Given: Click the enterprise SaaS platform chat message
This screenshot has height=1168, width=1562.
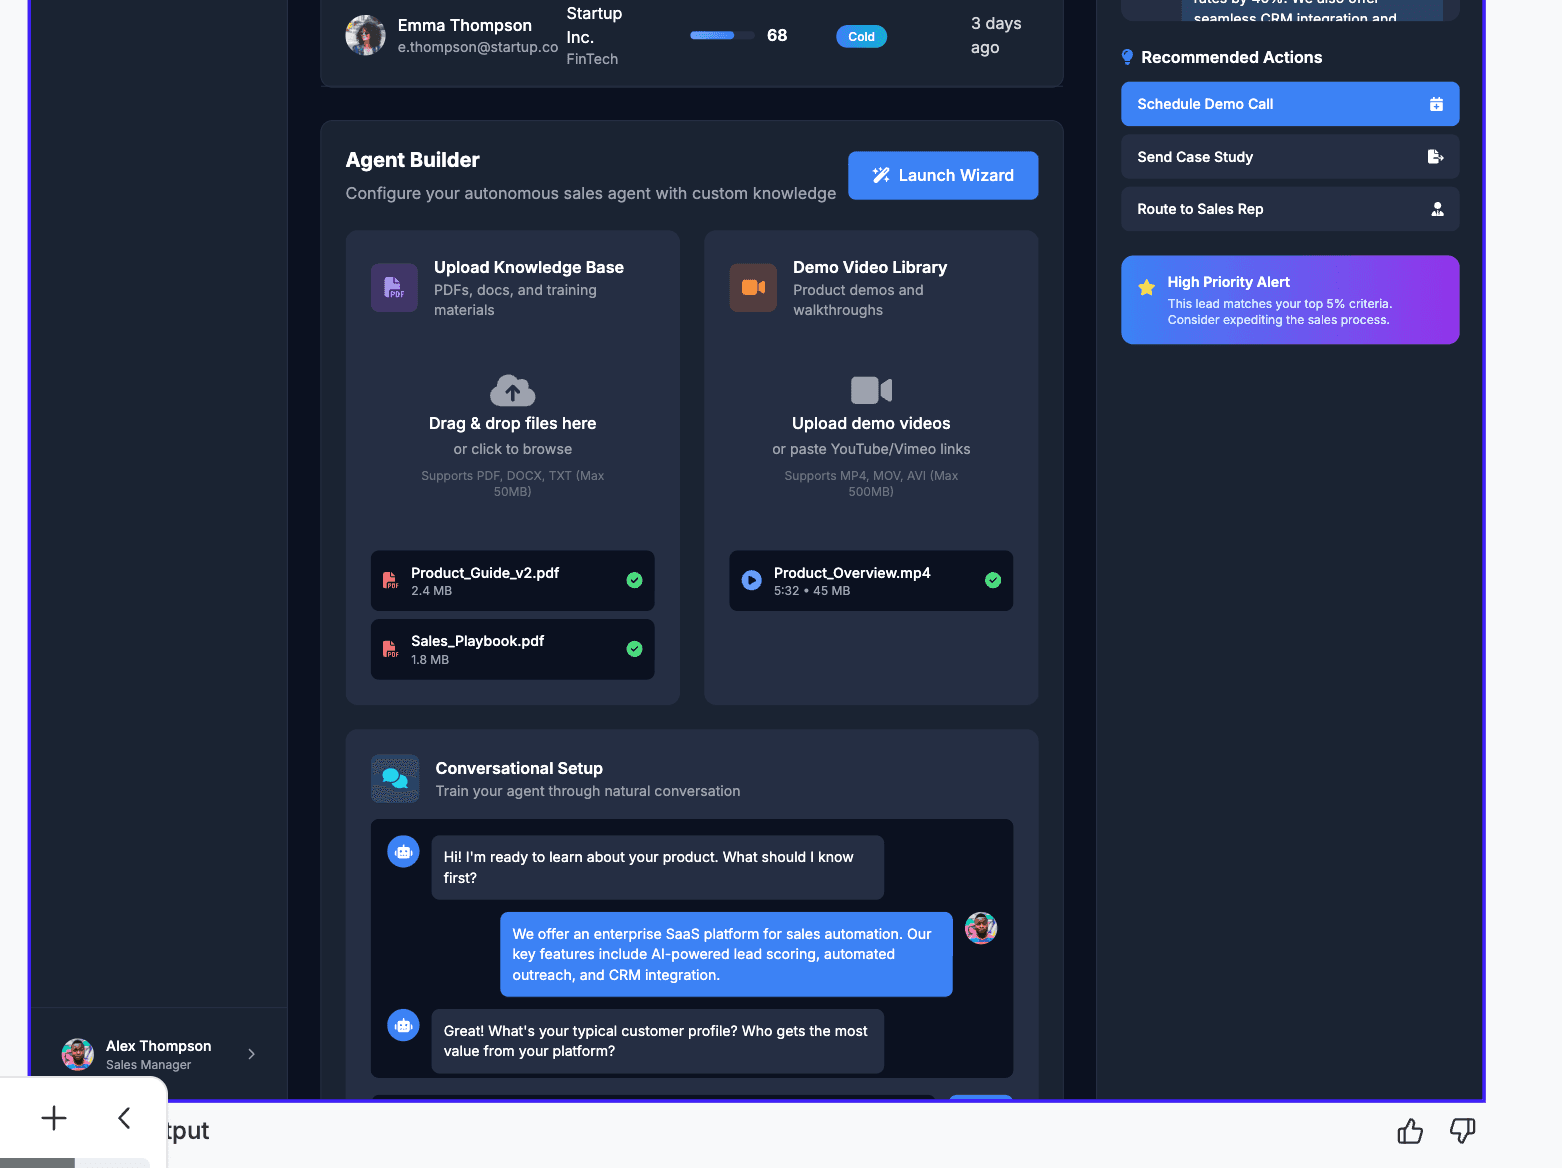Looking at the screenshot, I should click(726, 954).
